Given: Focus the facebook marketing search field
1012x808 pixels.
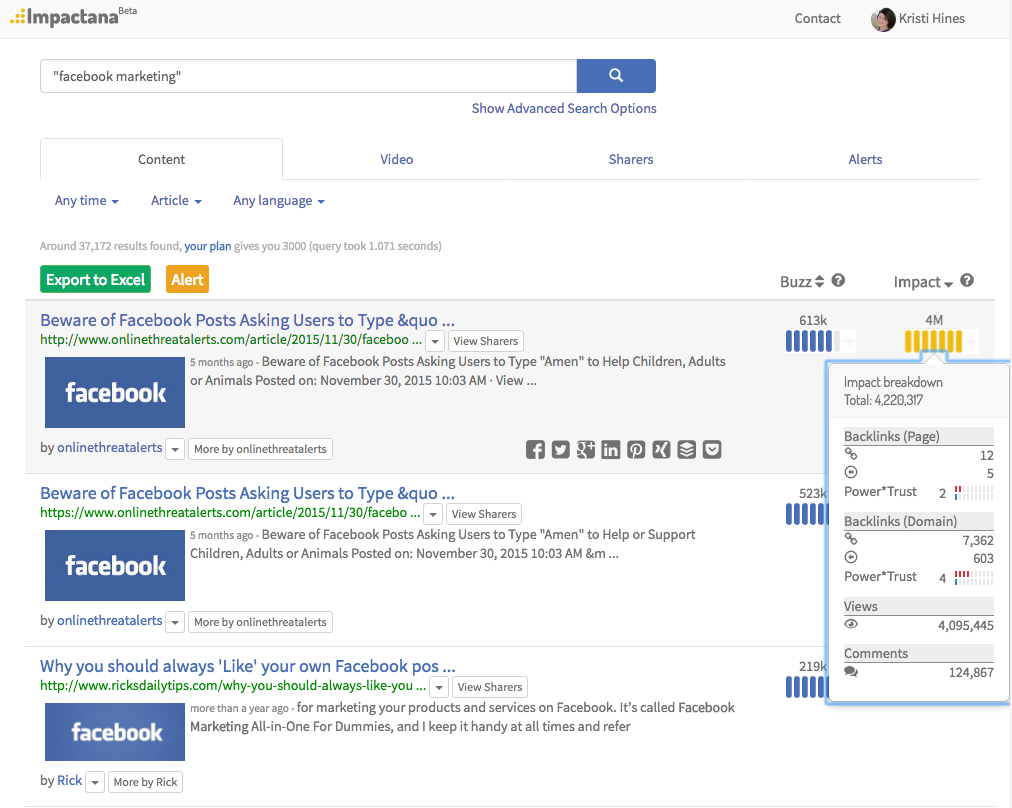Looking at the screenshot, I should click(309, 76).
